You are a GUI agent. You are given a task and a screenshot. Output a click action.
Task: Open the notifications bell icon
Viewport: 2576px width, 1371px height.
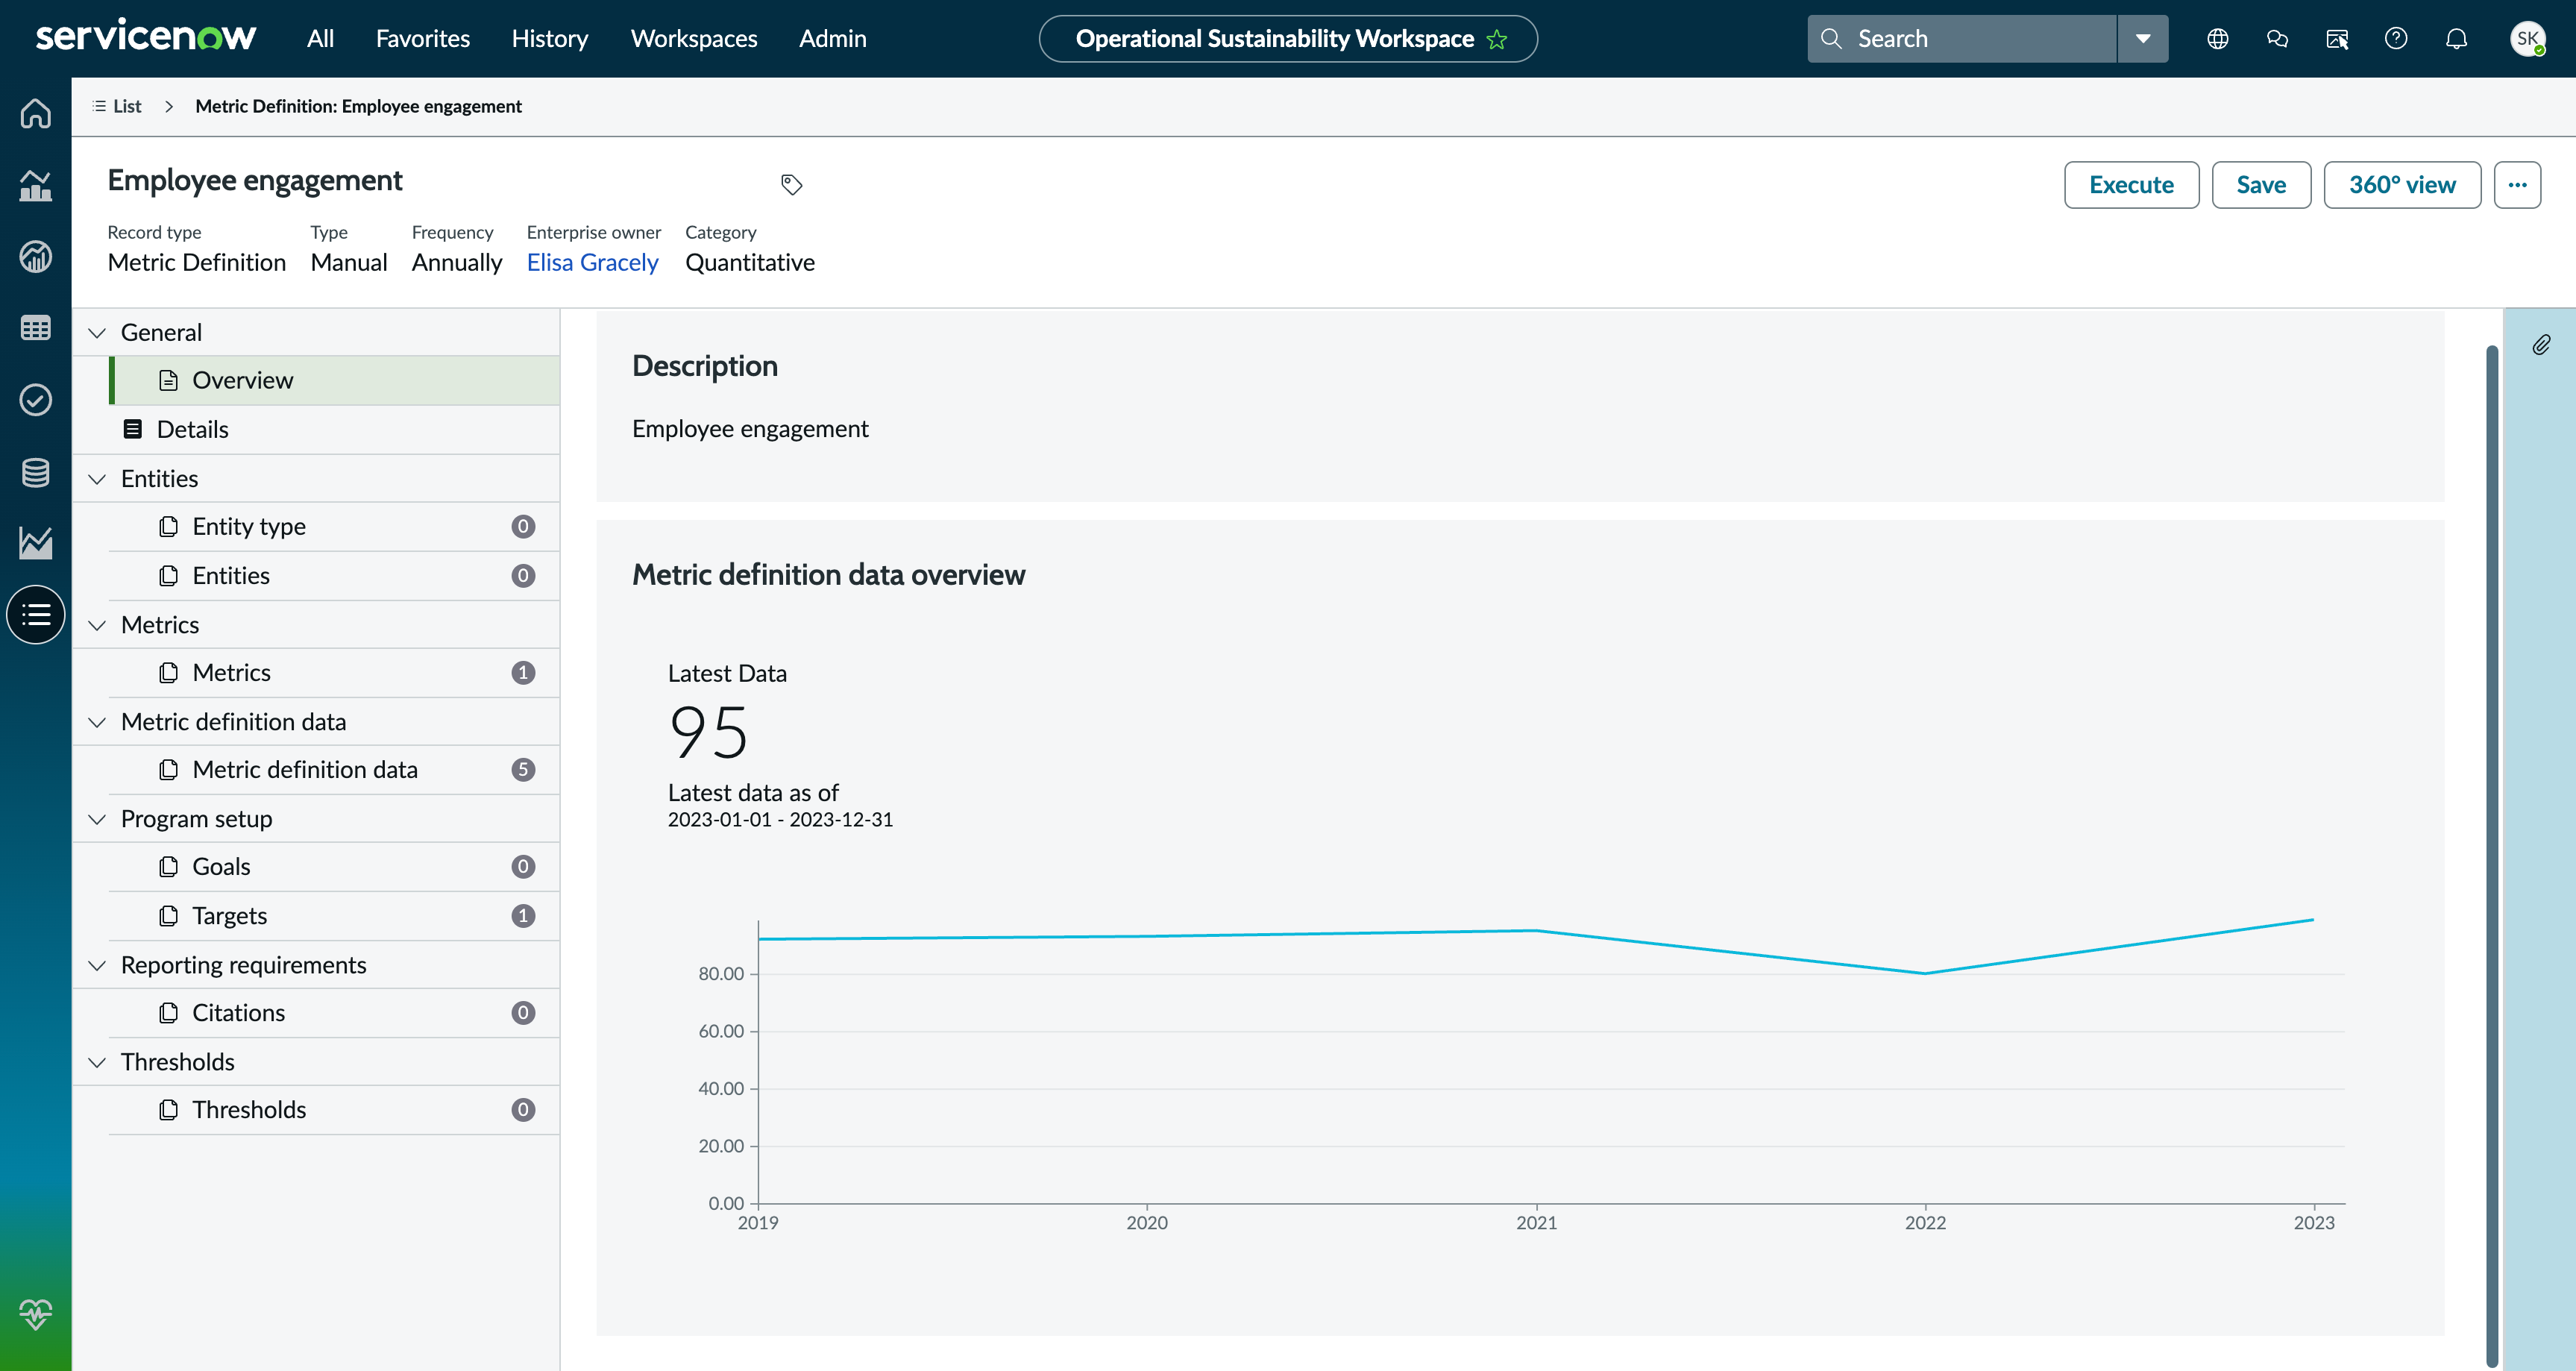click(x=2456, y=39)
